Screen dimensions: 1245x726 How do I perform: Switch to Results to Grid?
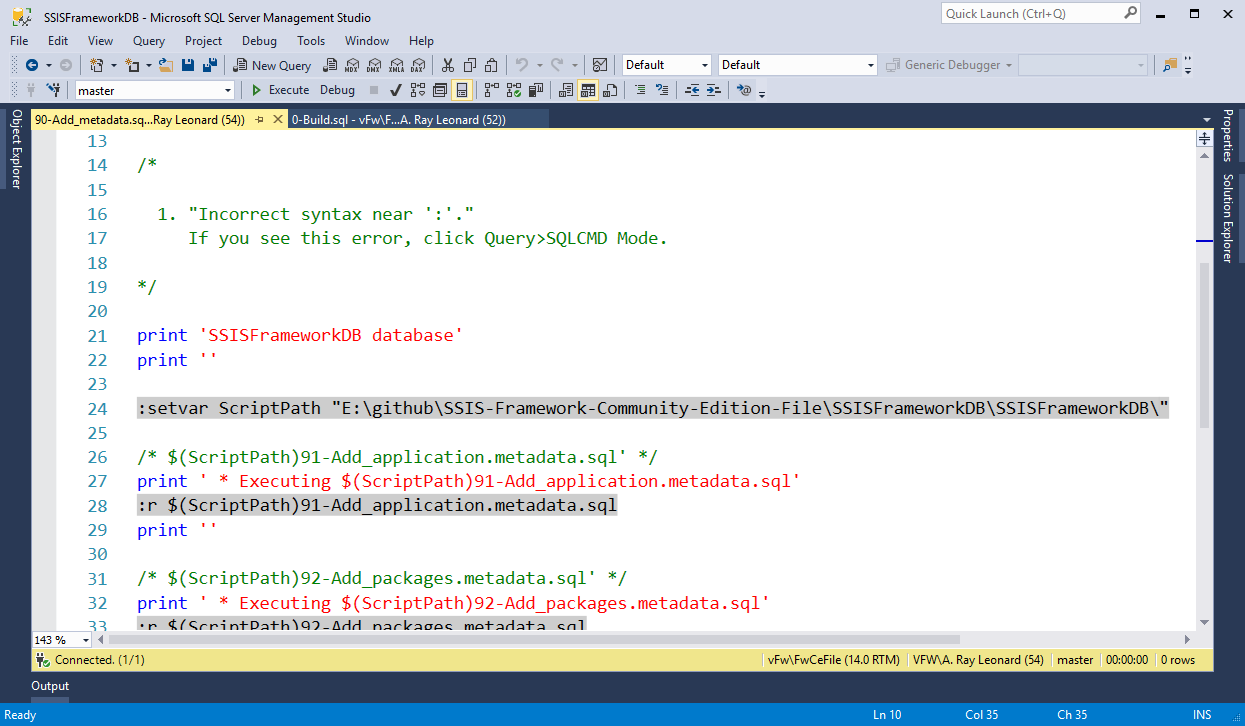point(588,90)
